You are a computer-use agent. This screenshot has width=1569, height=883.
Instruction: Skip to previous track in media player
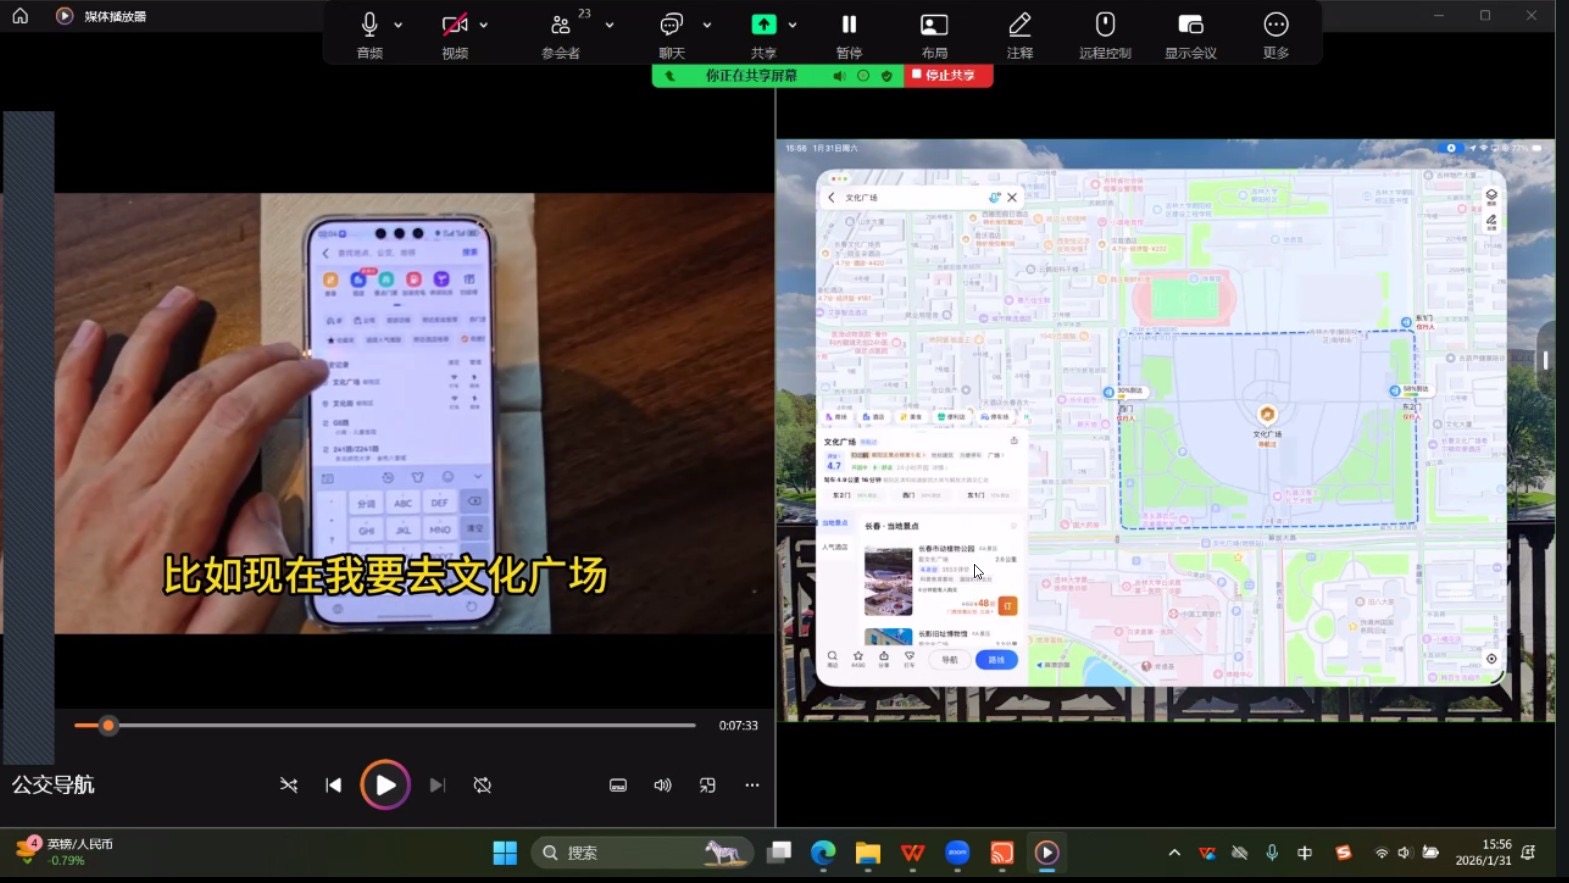(x=333, y=785)
